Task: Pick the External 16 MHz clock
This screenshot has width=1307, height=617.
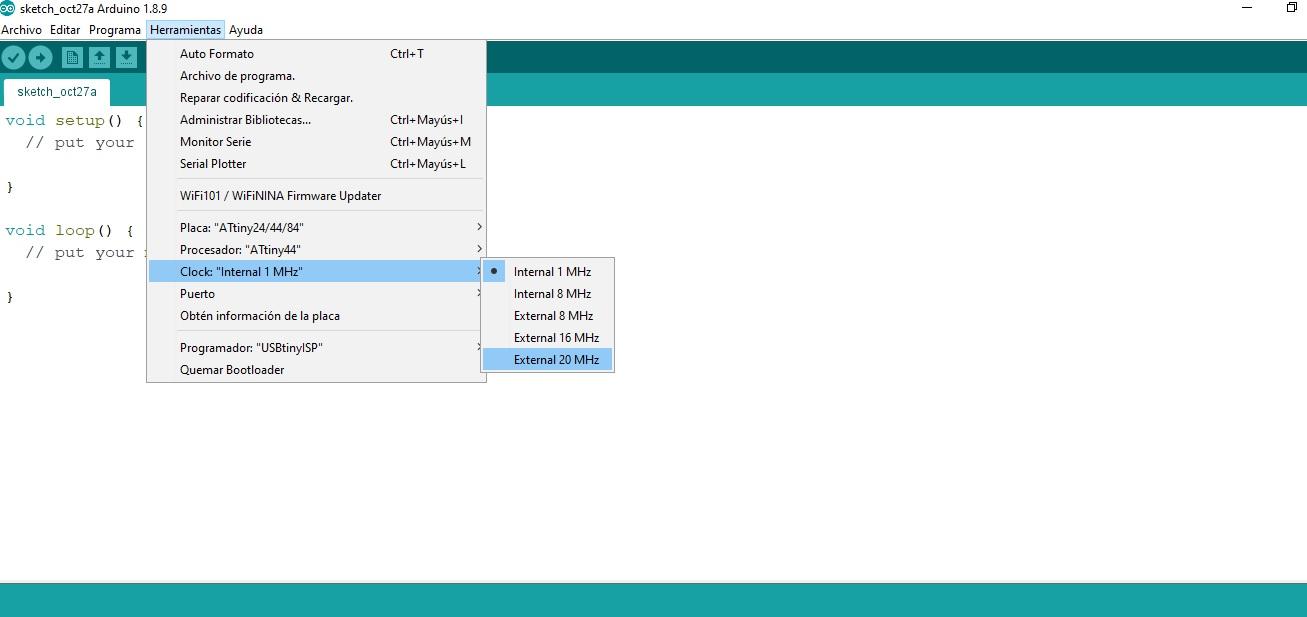Action: click(x=556, y=338)
